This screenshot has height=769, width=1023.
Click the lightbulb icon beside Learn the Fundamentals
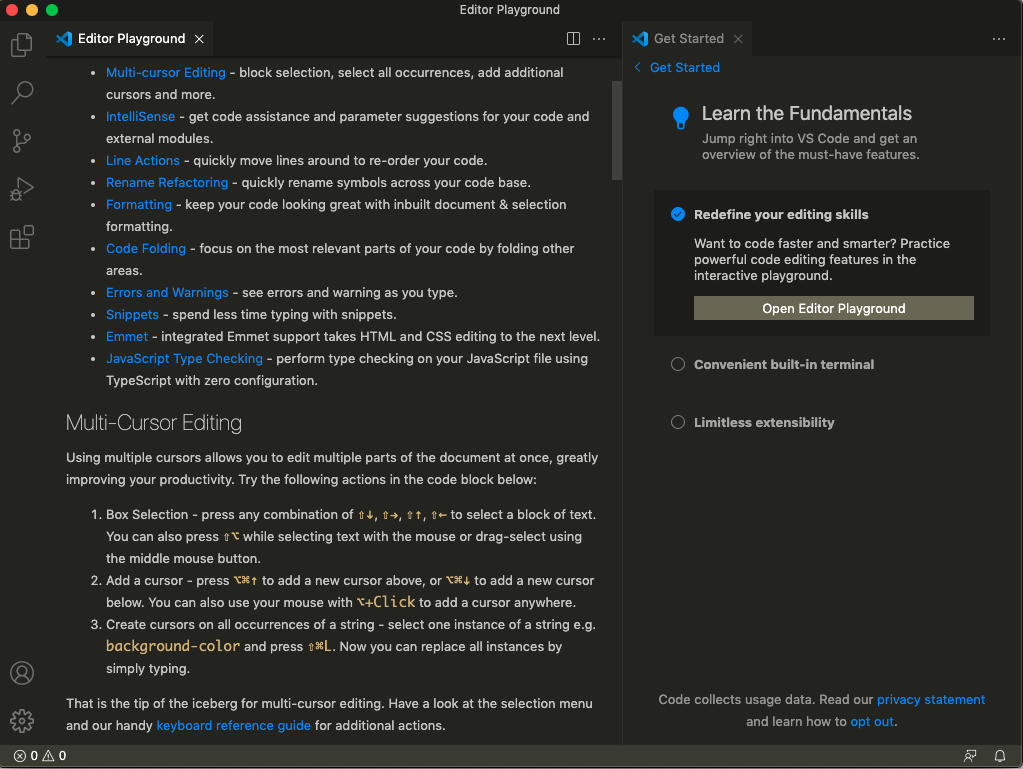click(x=680, y=117)
